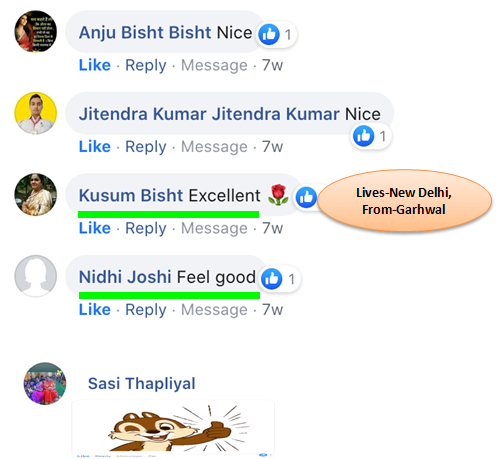
Task: Click the like reaction icon beside Kusum Bisht's comment
Action: pos(306,197)
